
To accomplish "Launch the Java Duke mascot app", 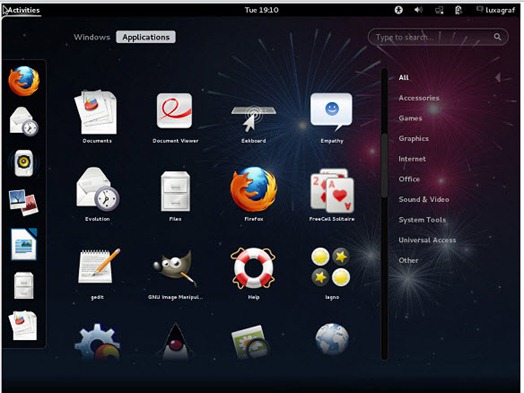I will coord(175,342).
